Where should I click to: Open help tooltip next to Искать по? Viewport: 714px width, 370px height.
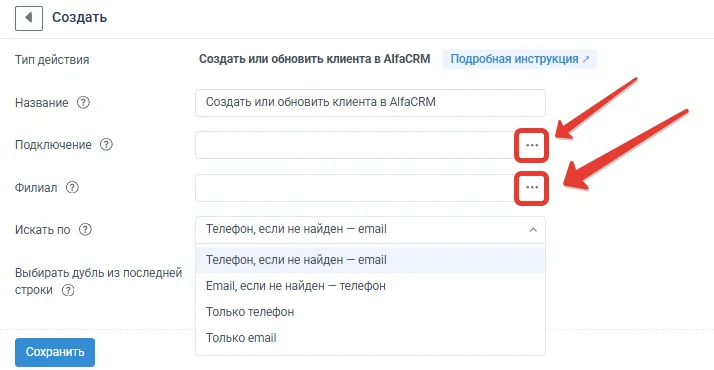click(85, 229)
